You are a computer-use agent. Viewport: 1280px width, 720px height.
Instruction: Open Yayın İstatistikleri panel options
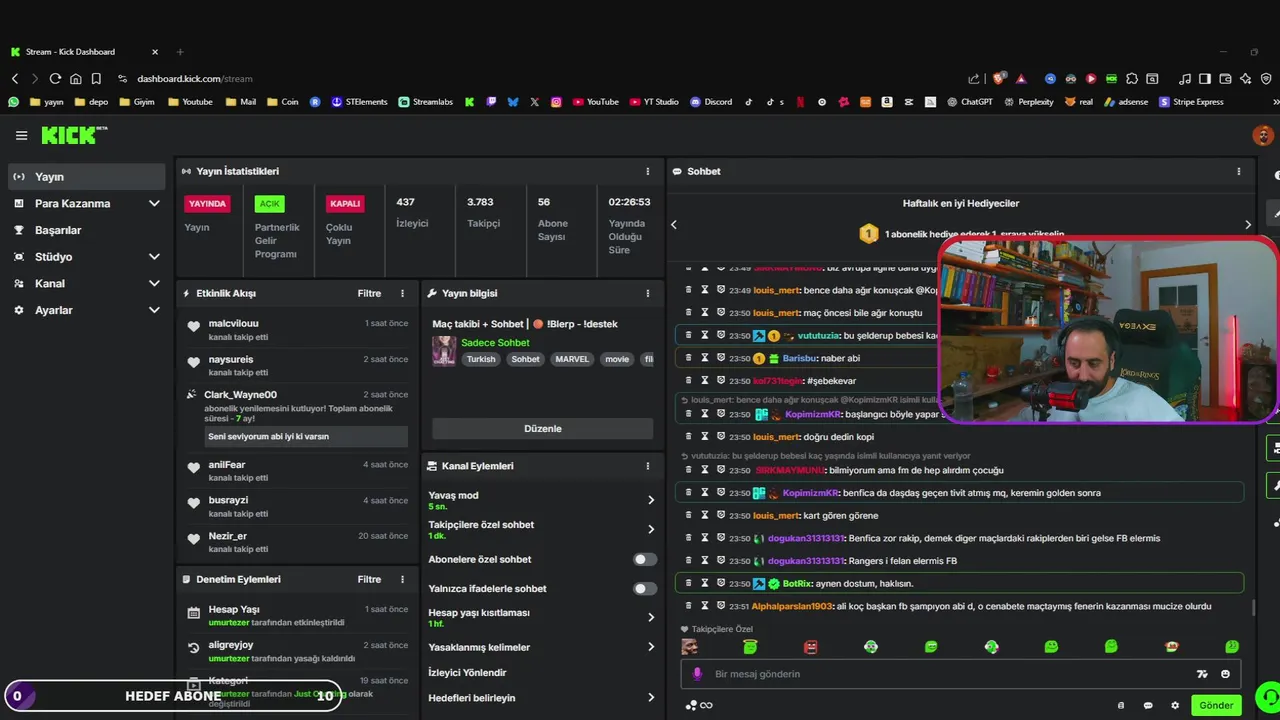coord(647,171)
